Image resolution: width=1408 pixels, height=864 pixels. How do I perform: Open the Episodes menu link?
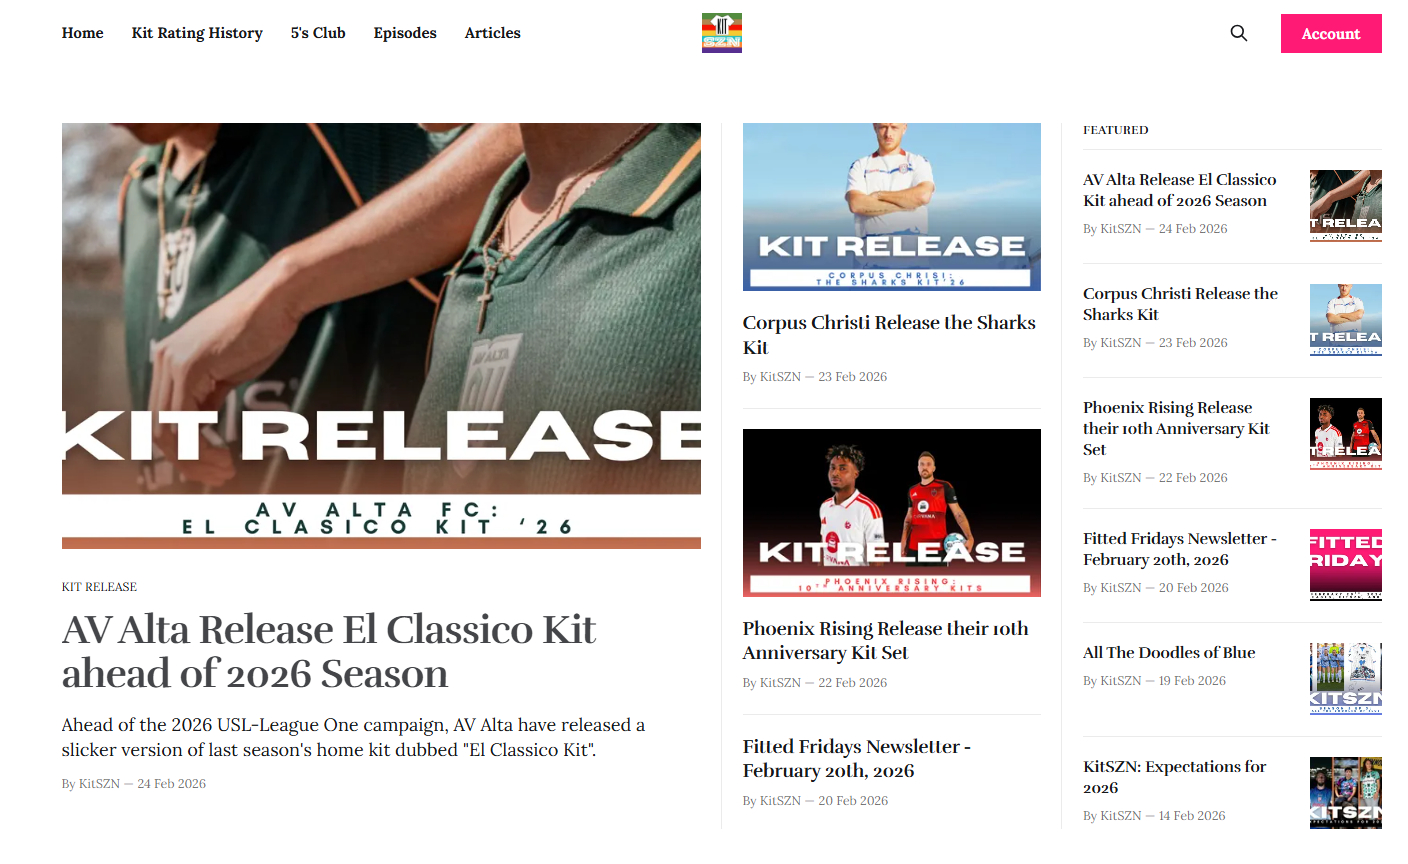(x=405, y=33)
